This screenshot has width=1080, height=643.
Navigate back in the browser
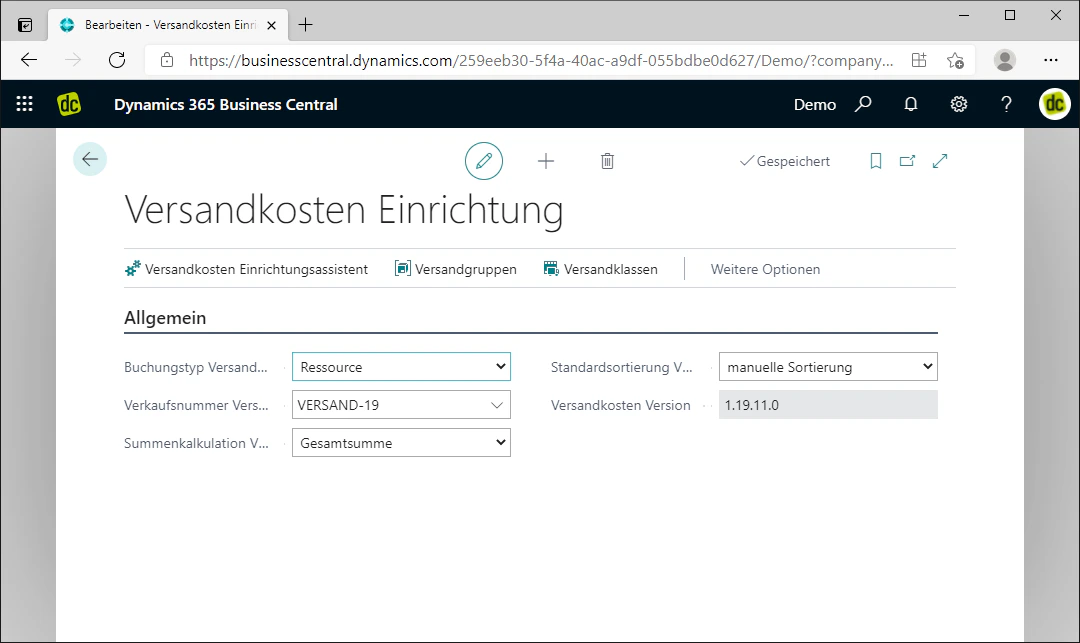click(x=29, y=60)
